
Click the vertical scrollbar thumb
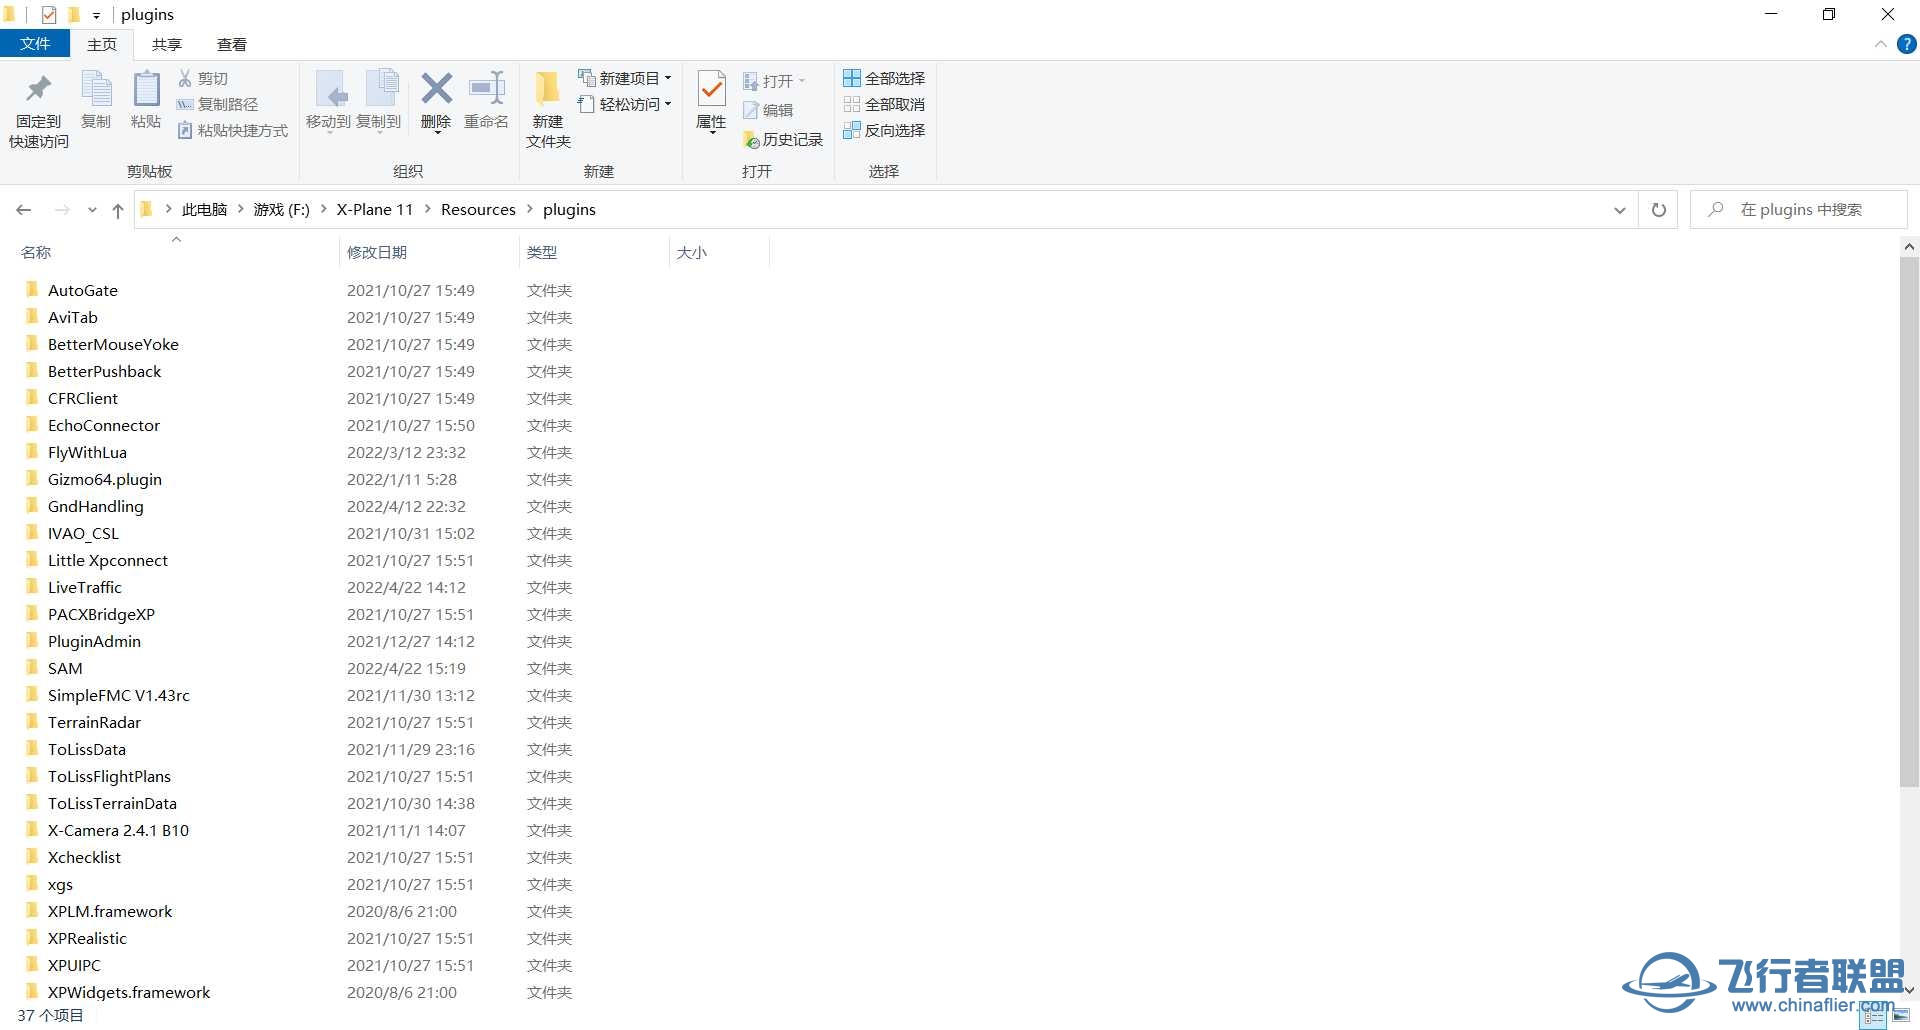pos(1909,522)
